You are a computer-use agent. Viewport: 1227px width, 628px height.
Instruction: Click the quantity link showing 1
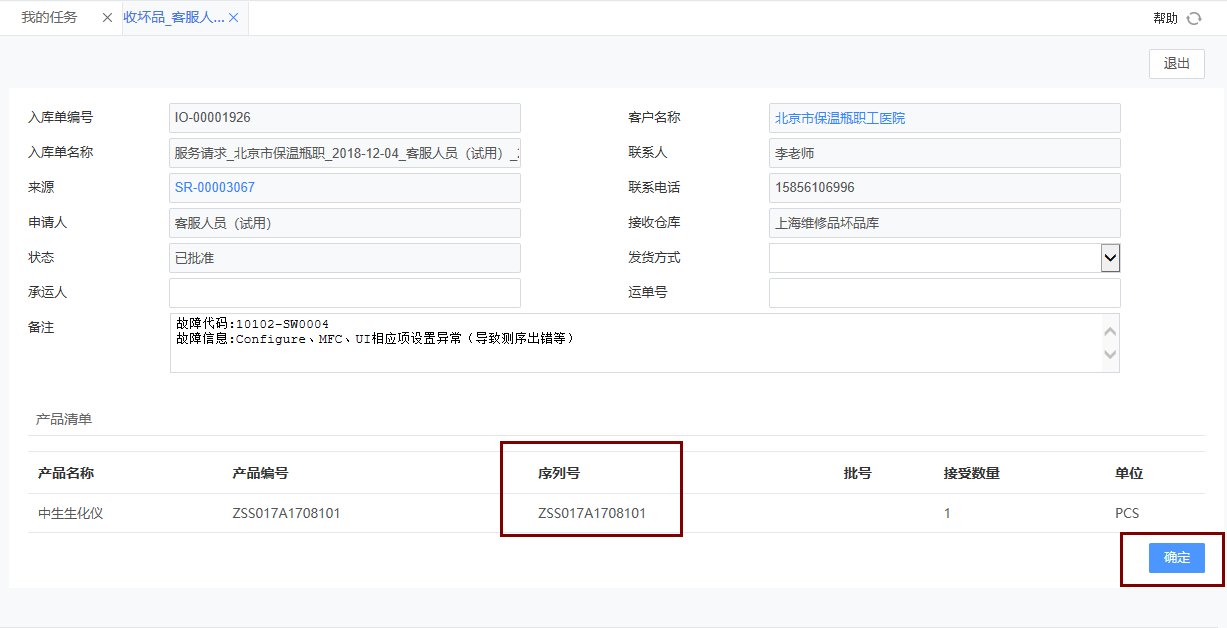pyautogui.click(x=947, y=513)
